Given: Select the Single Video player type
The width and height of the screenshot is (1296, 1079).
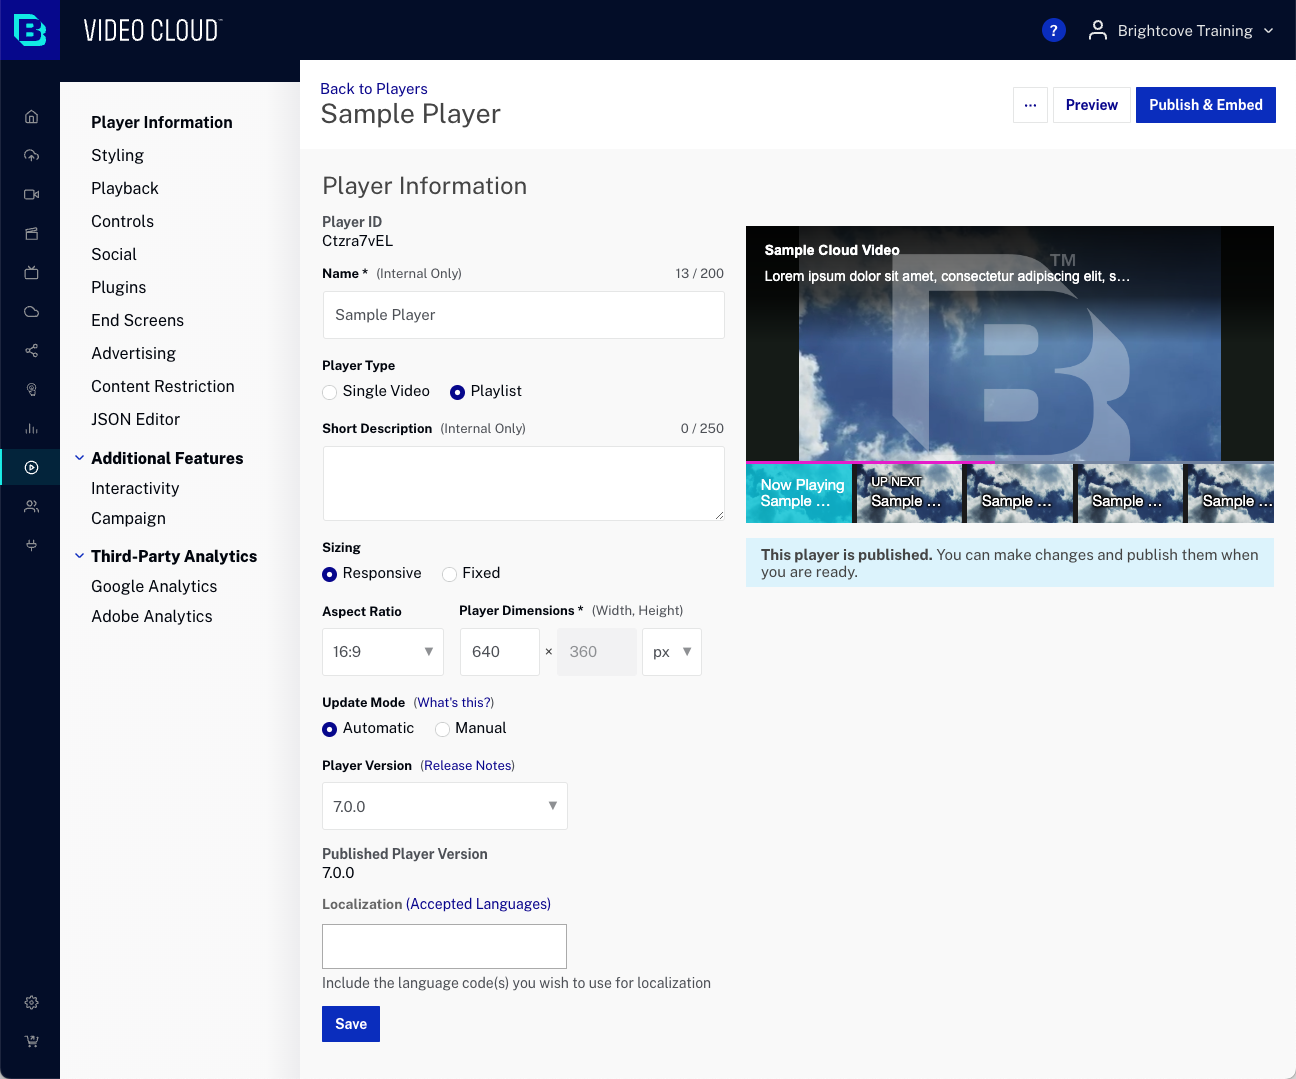Looking at the screenshot, I should coord(330,392).
